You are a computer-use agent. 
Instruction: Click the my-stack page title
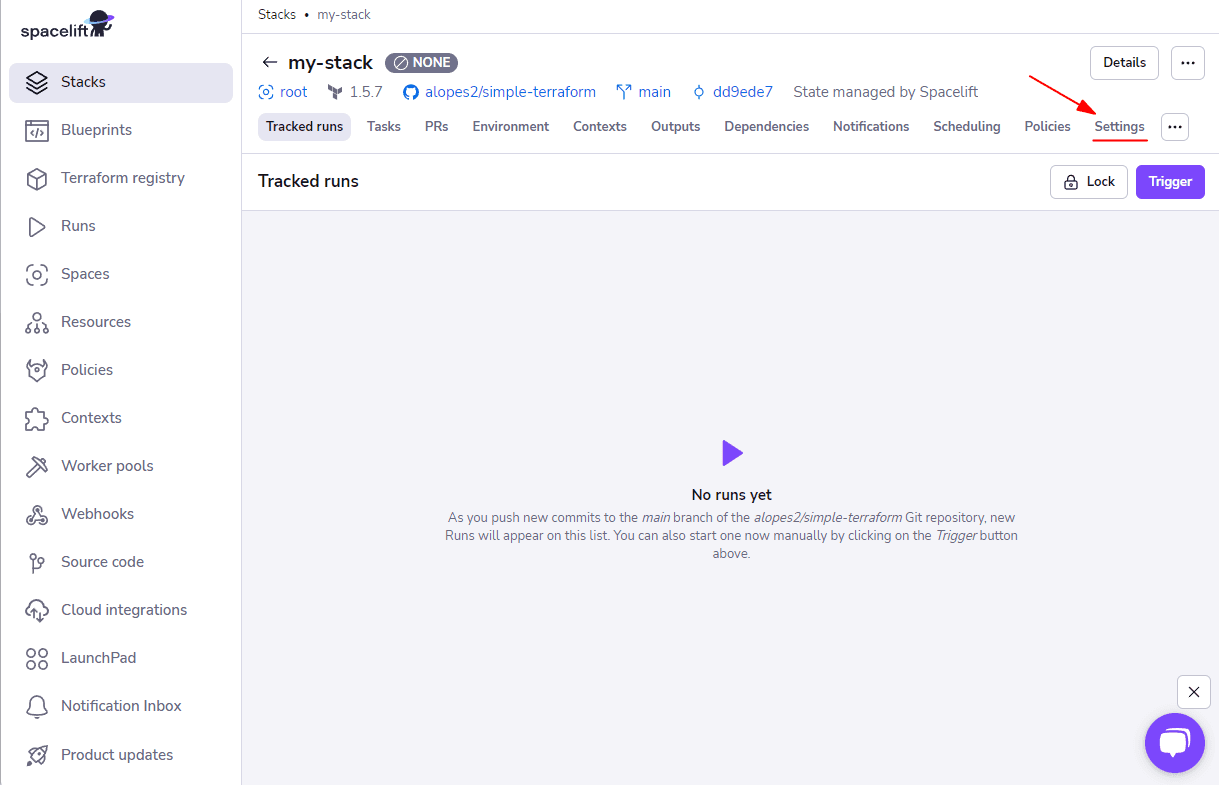[330, 62]
